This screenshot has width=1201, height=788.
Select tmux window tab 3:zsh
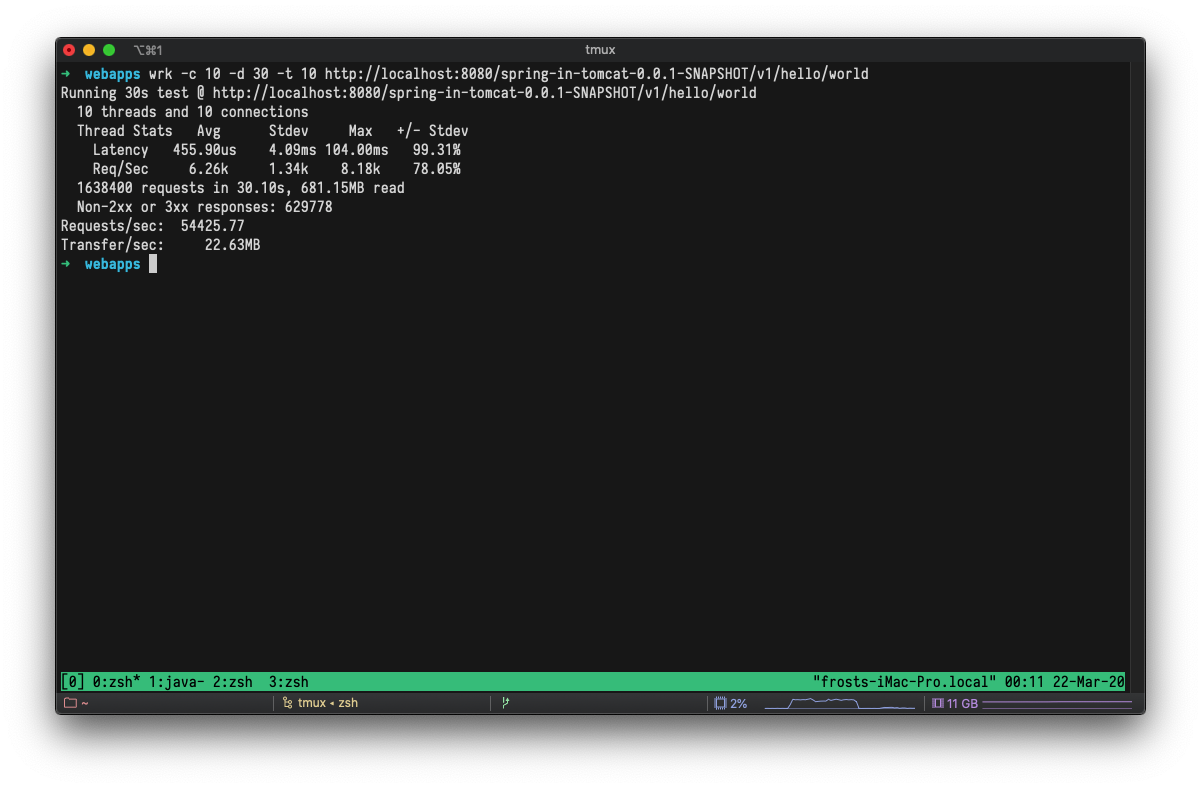coord(289,682)
